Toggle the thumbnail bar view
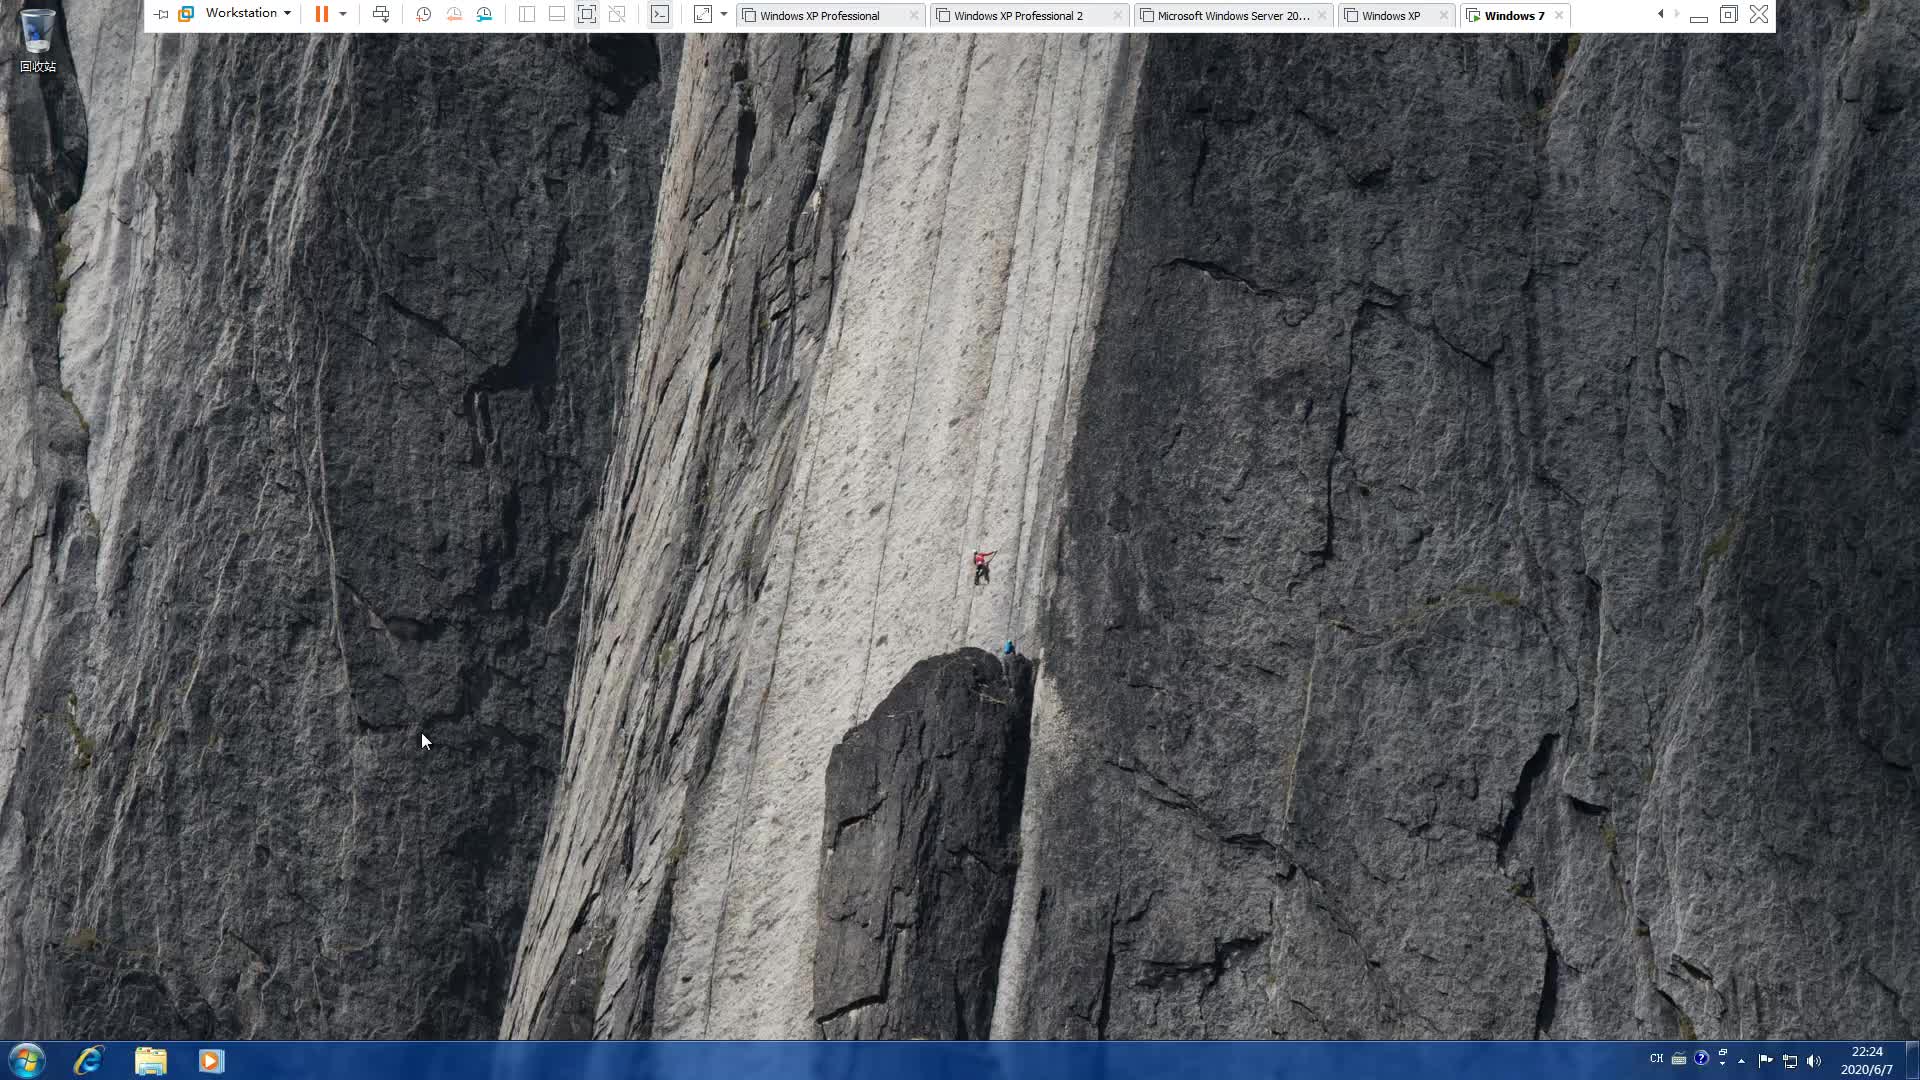Image resolution: width=1920 pixels, height=1080 pixels. pyautogui.click(x=557, y=14)
